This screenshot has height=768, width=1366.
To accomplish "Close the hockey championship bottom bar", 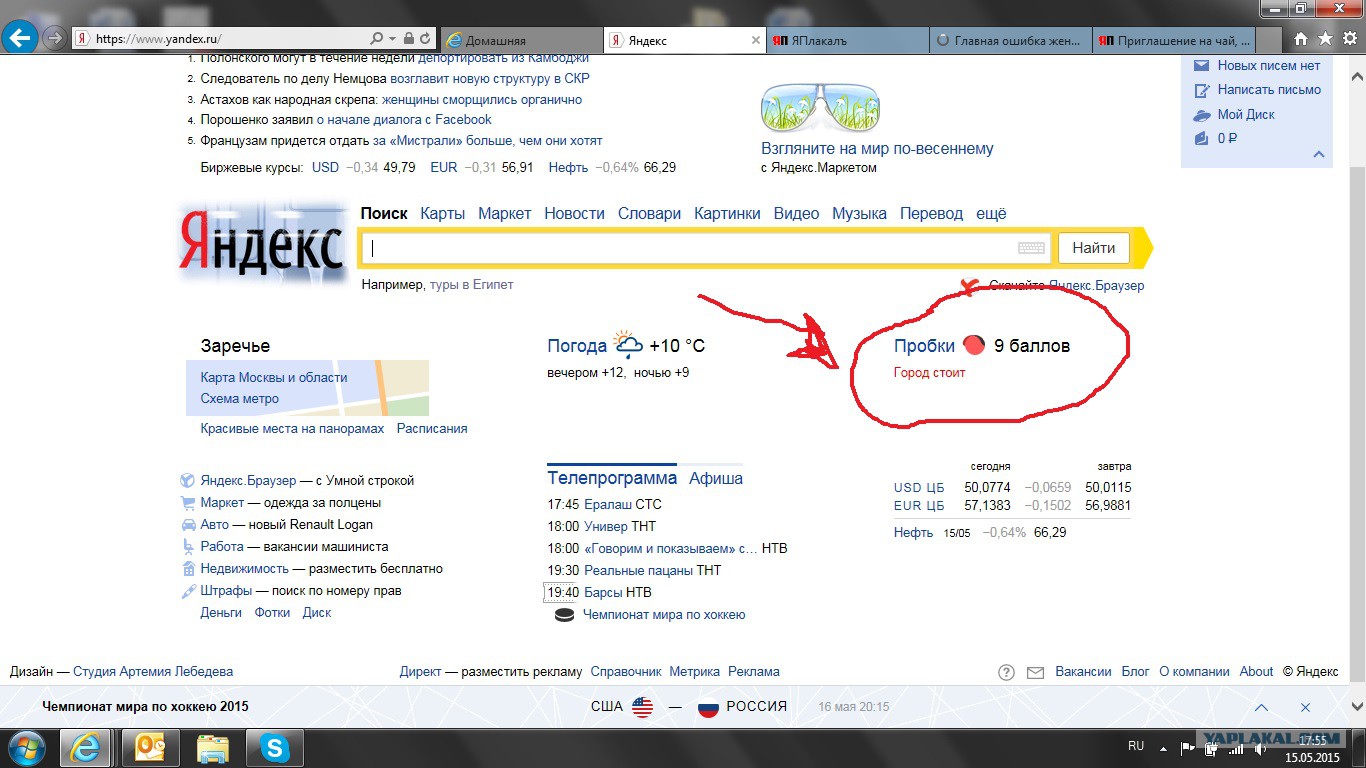I will coord(1305,707).
